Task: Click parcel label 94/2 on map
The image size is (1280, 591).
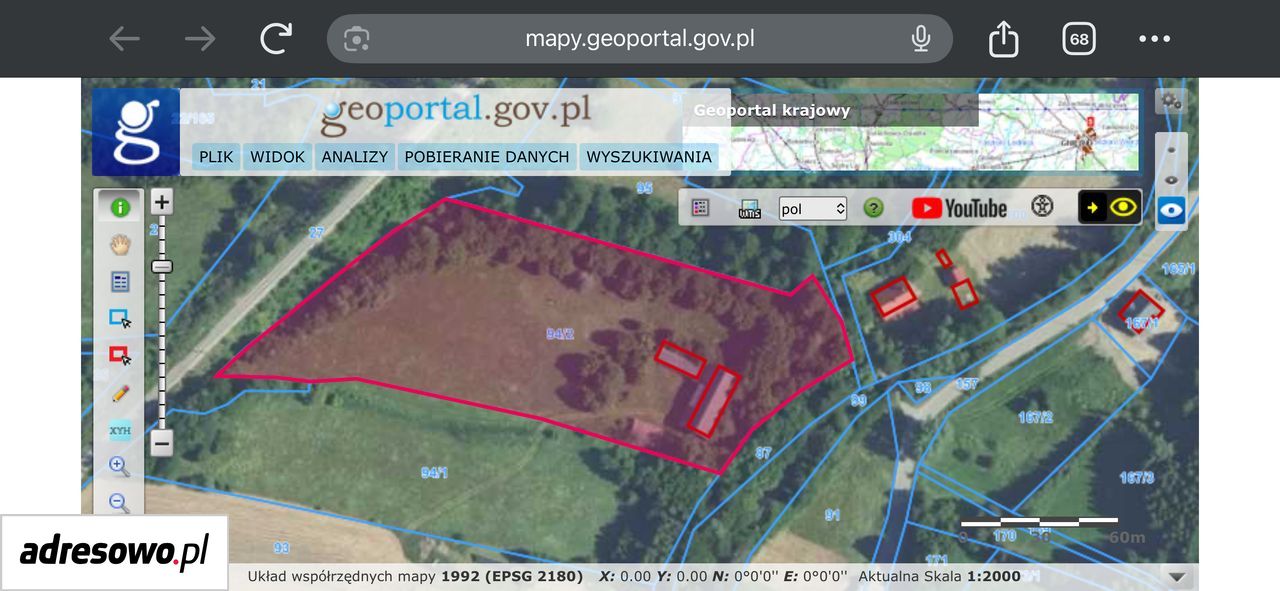Action: (560, 334)
